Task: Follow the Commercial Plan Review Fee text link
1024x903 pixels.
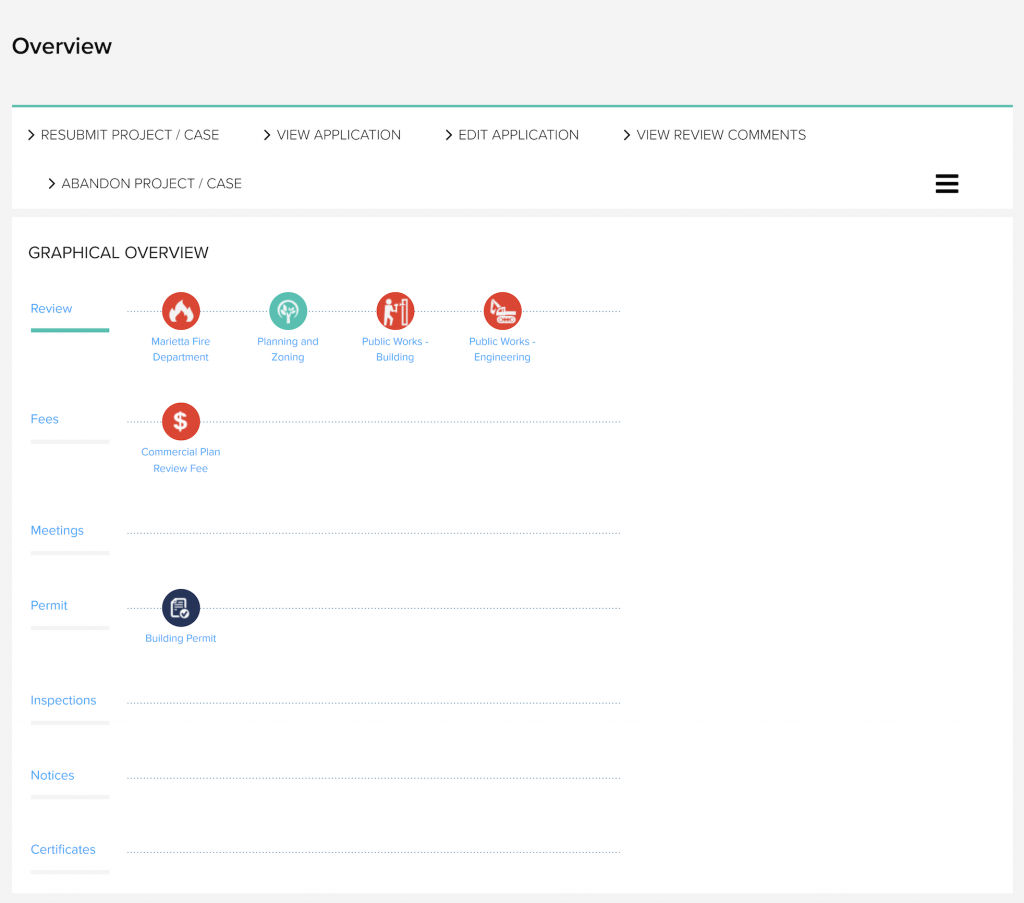Action: (x=181, y=460)
